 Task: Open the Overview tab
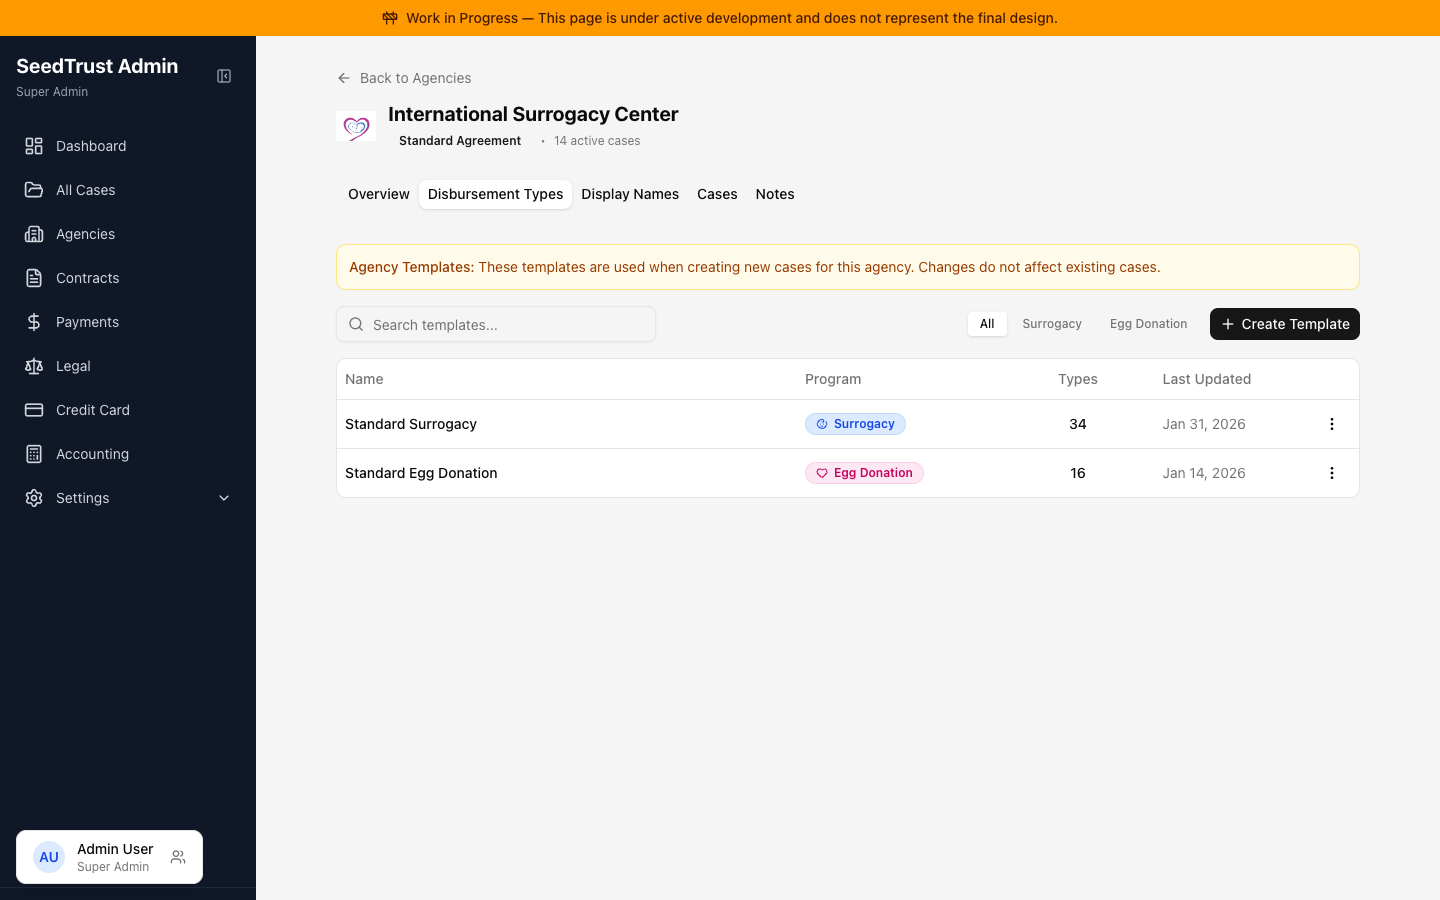click(x=379, y=194)
